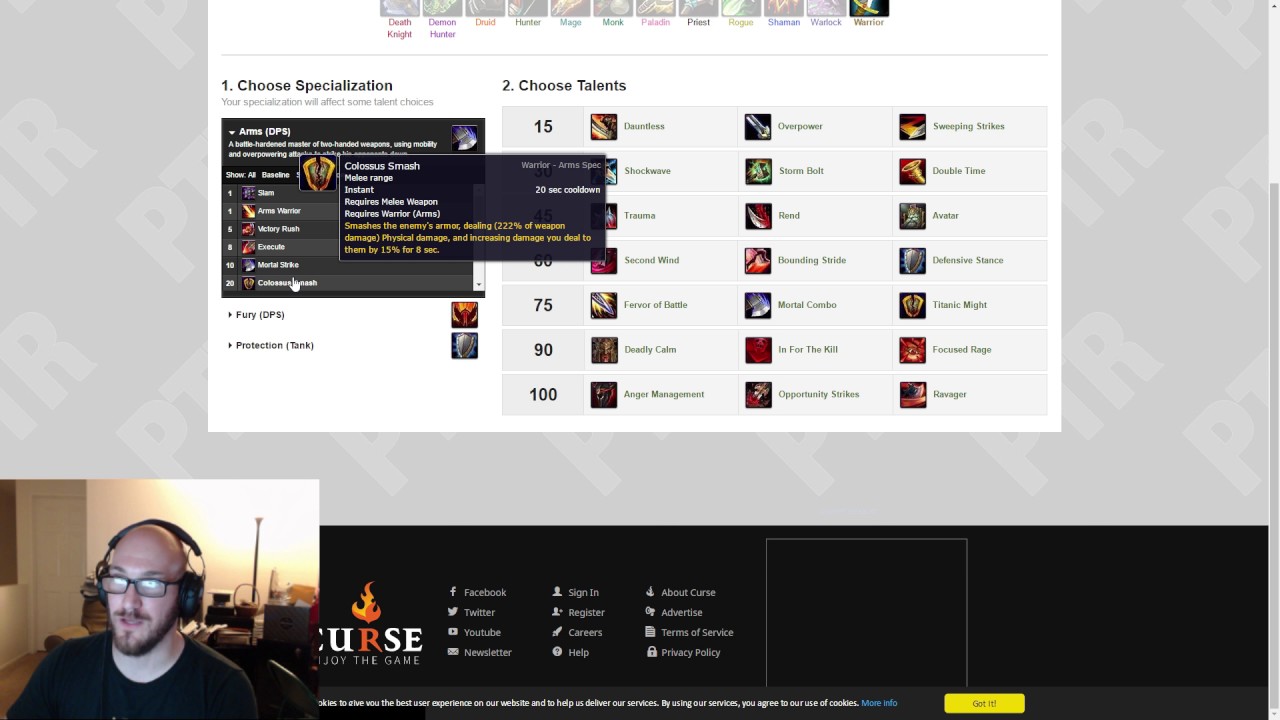Viewport: 1280px width, 720px height.
Task: Click the Victory Rush ability icon
Action: point(249,229)
